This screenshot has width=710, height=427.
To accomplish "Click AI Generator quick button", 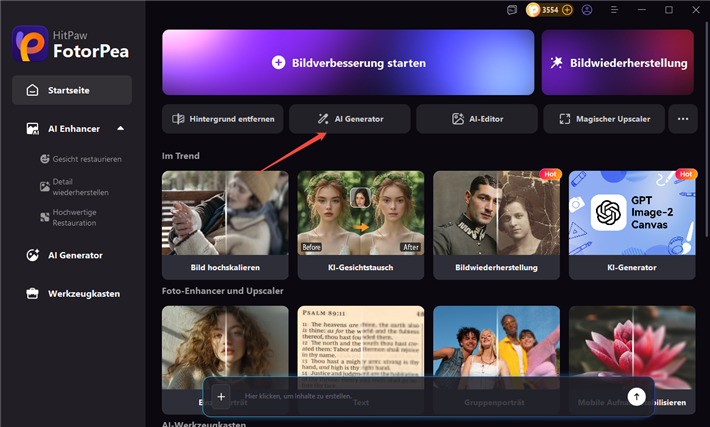I will coord(350,119).
